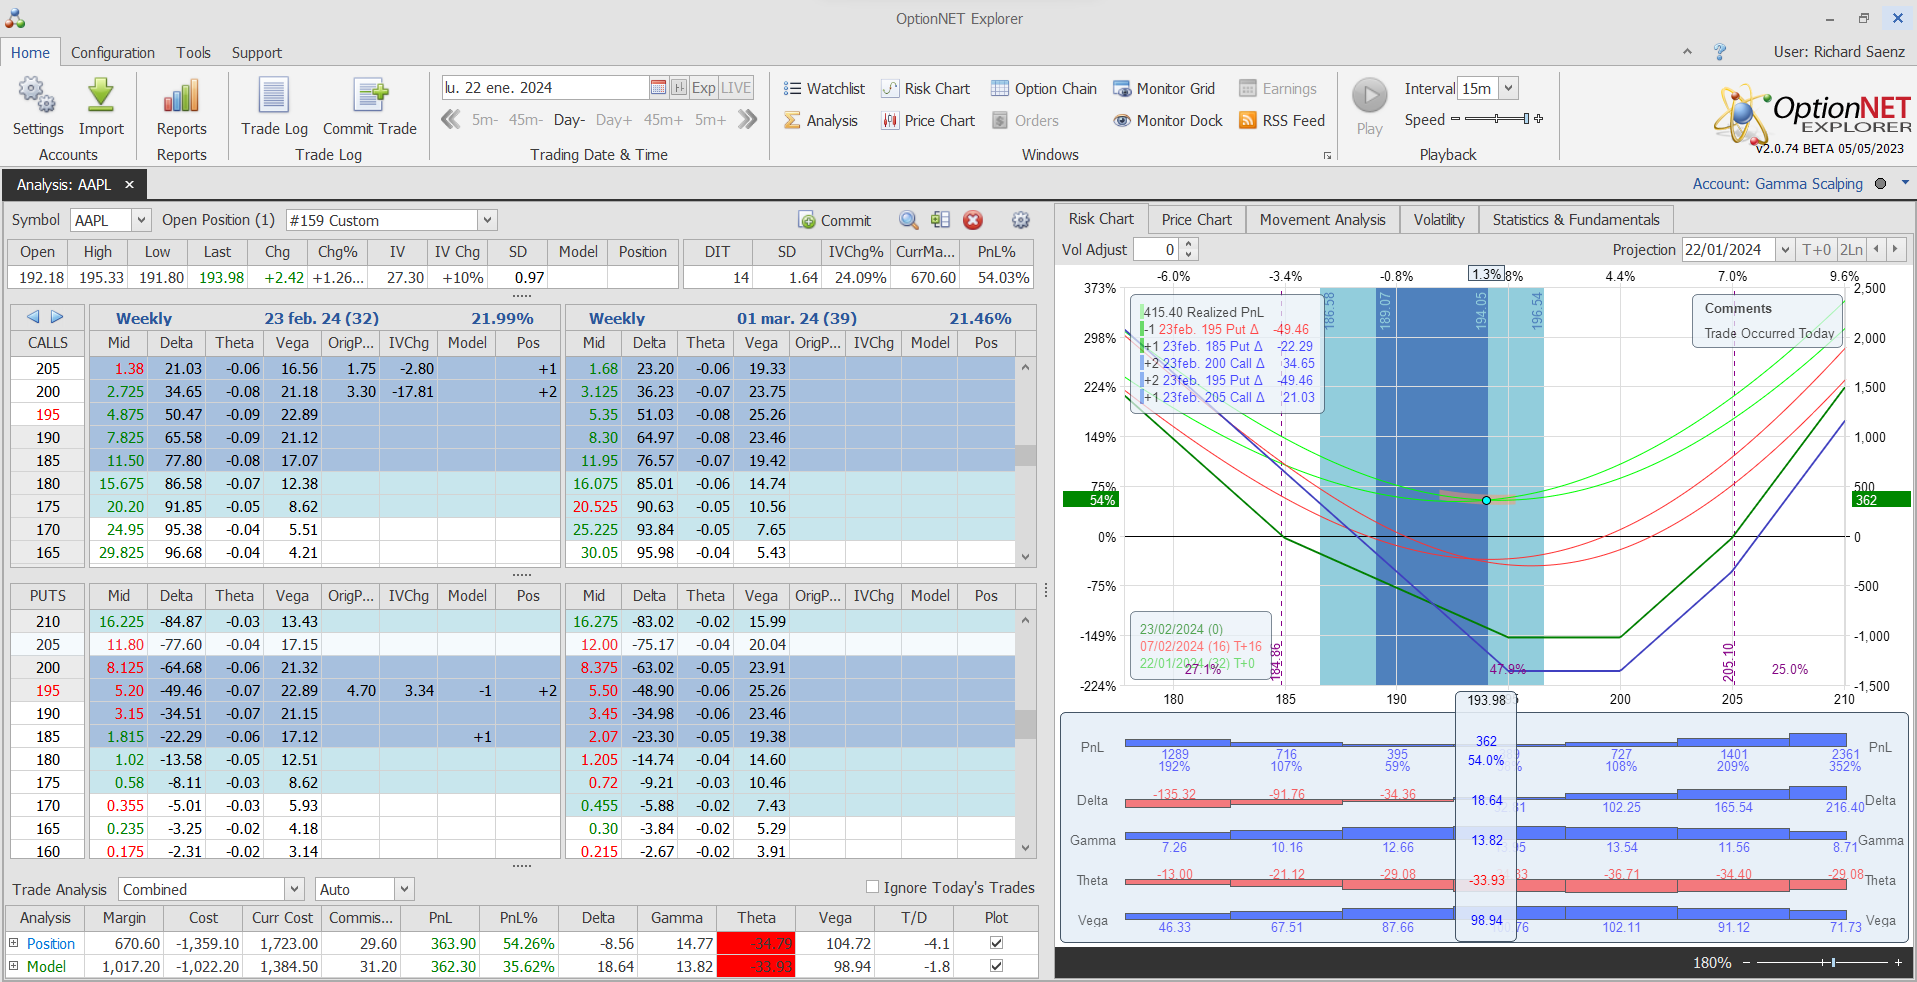Open the Trade Analysis Combined dropdown
The height and width of the screenshot is (982, 1917).
[x=294, y=889]
